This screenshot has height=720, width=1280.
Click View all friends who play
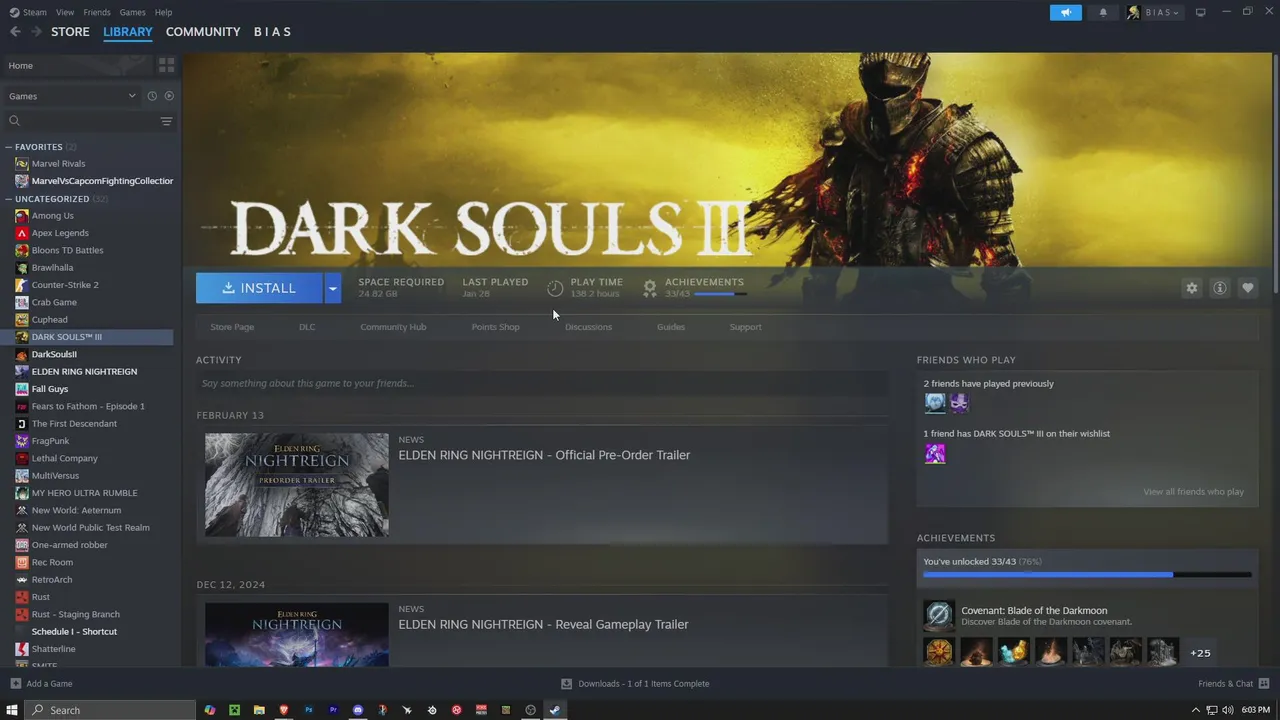pyautogui.click(x=1193, y=492)
